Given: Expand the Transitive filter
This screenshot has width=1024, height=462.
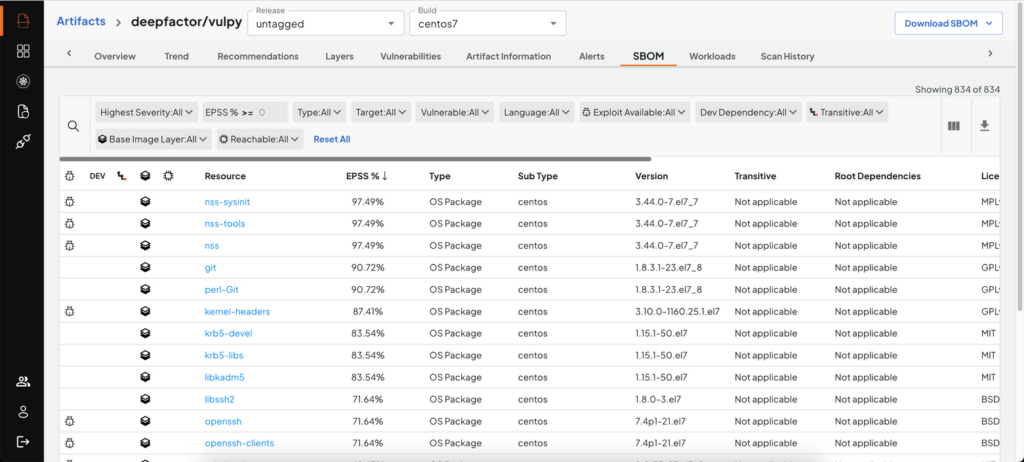Looking at the screenshot, I should point(847,112).
